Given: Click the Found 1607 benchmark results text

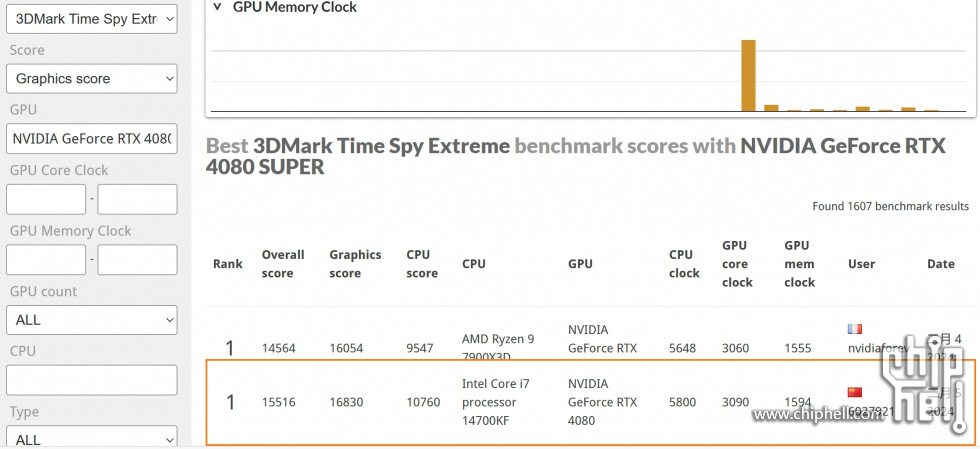Looking at the screenshot, I should click(891, 206).
